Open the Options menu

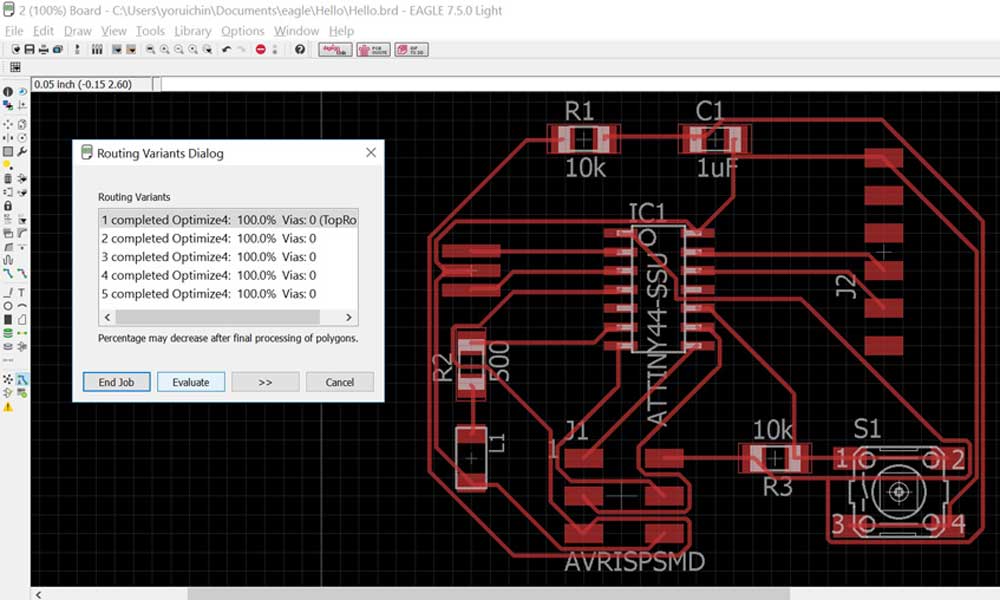point(242,31)
